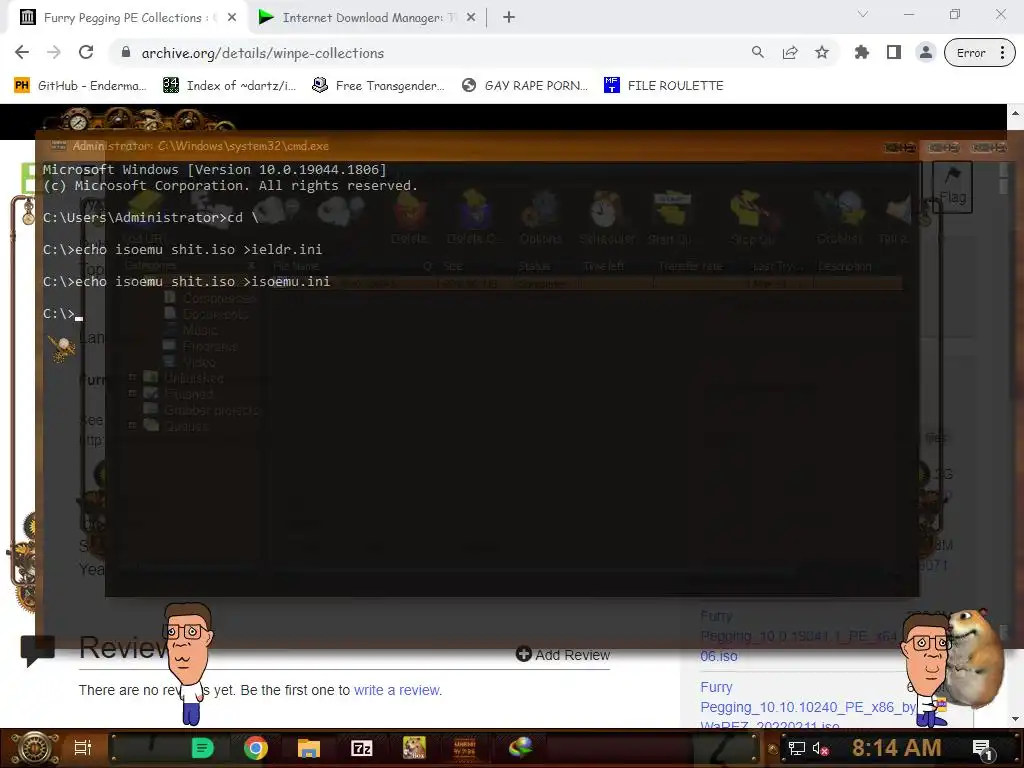Image resolution: width=1024 pixels, height=768 pixels.
Task: Close the Internet Download Manager tab
Action: click(x=471, y=18)
